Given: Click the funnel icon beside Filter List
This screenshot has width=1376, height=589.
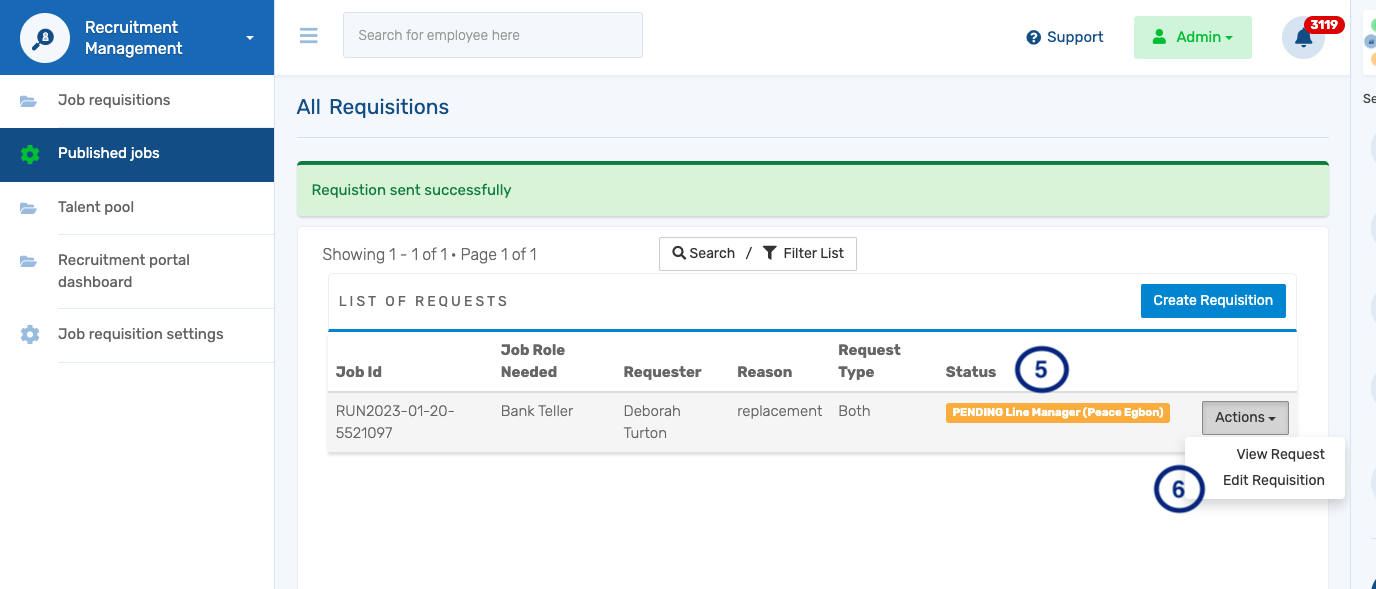Looking at the screenshot, I should coord(768,253).
